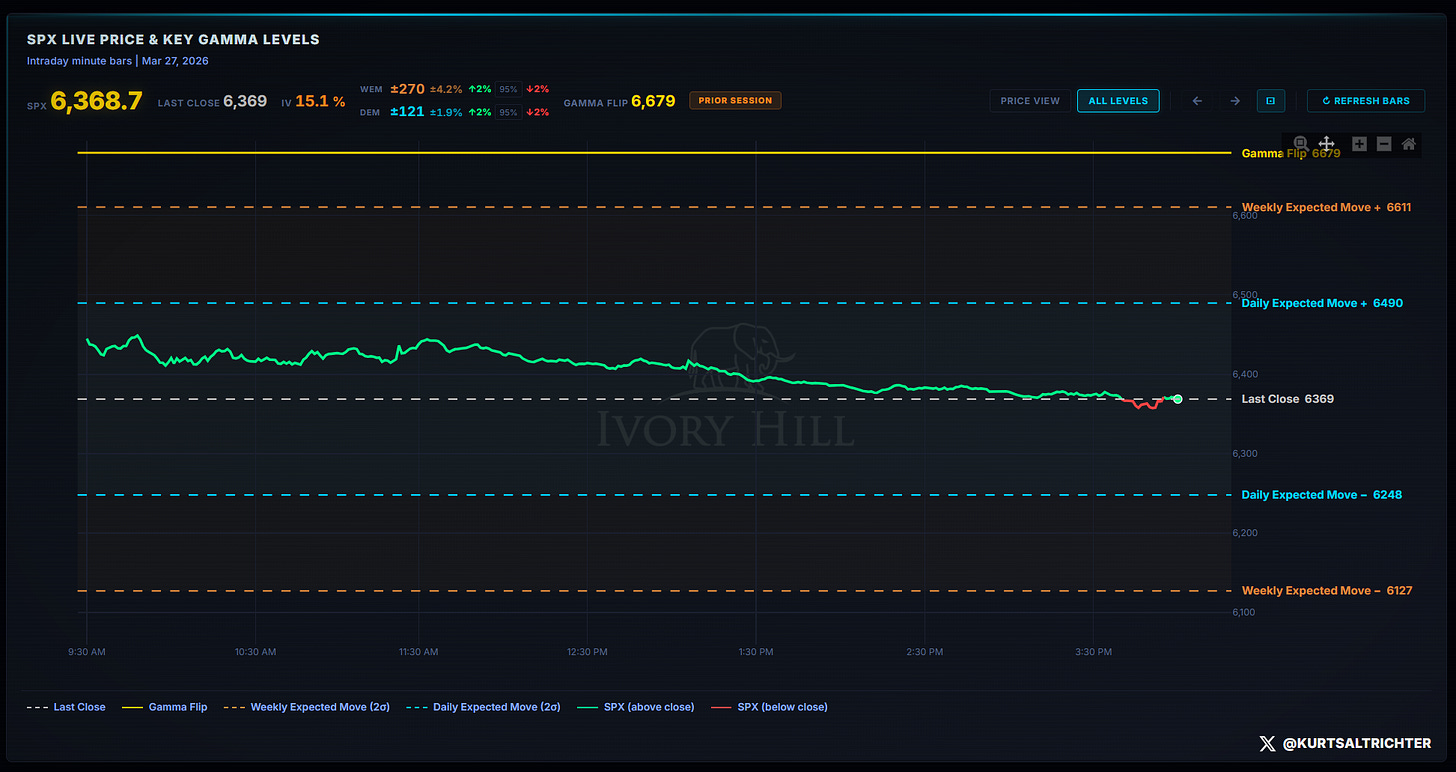Viewport: 1456px width, 772px height.
Task: Click the Intraday minute bars date subtitle
Action: click(x=118, y=61)
